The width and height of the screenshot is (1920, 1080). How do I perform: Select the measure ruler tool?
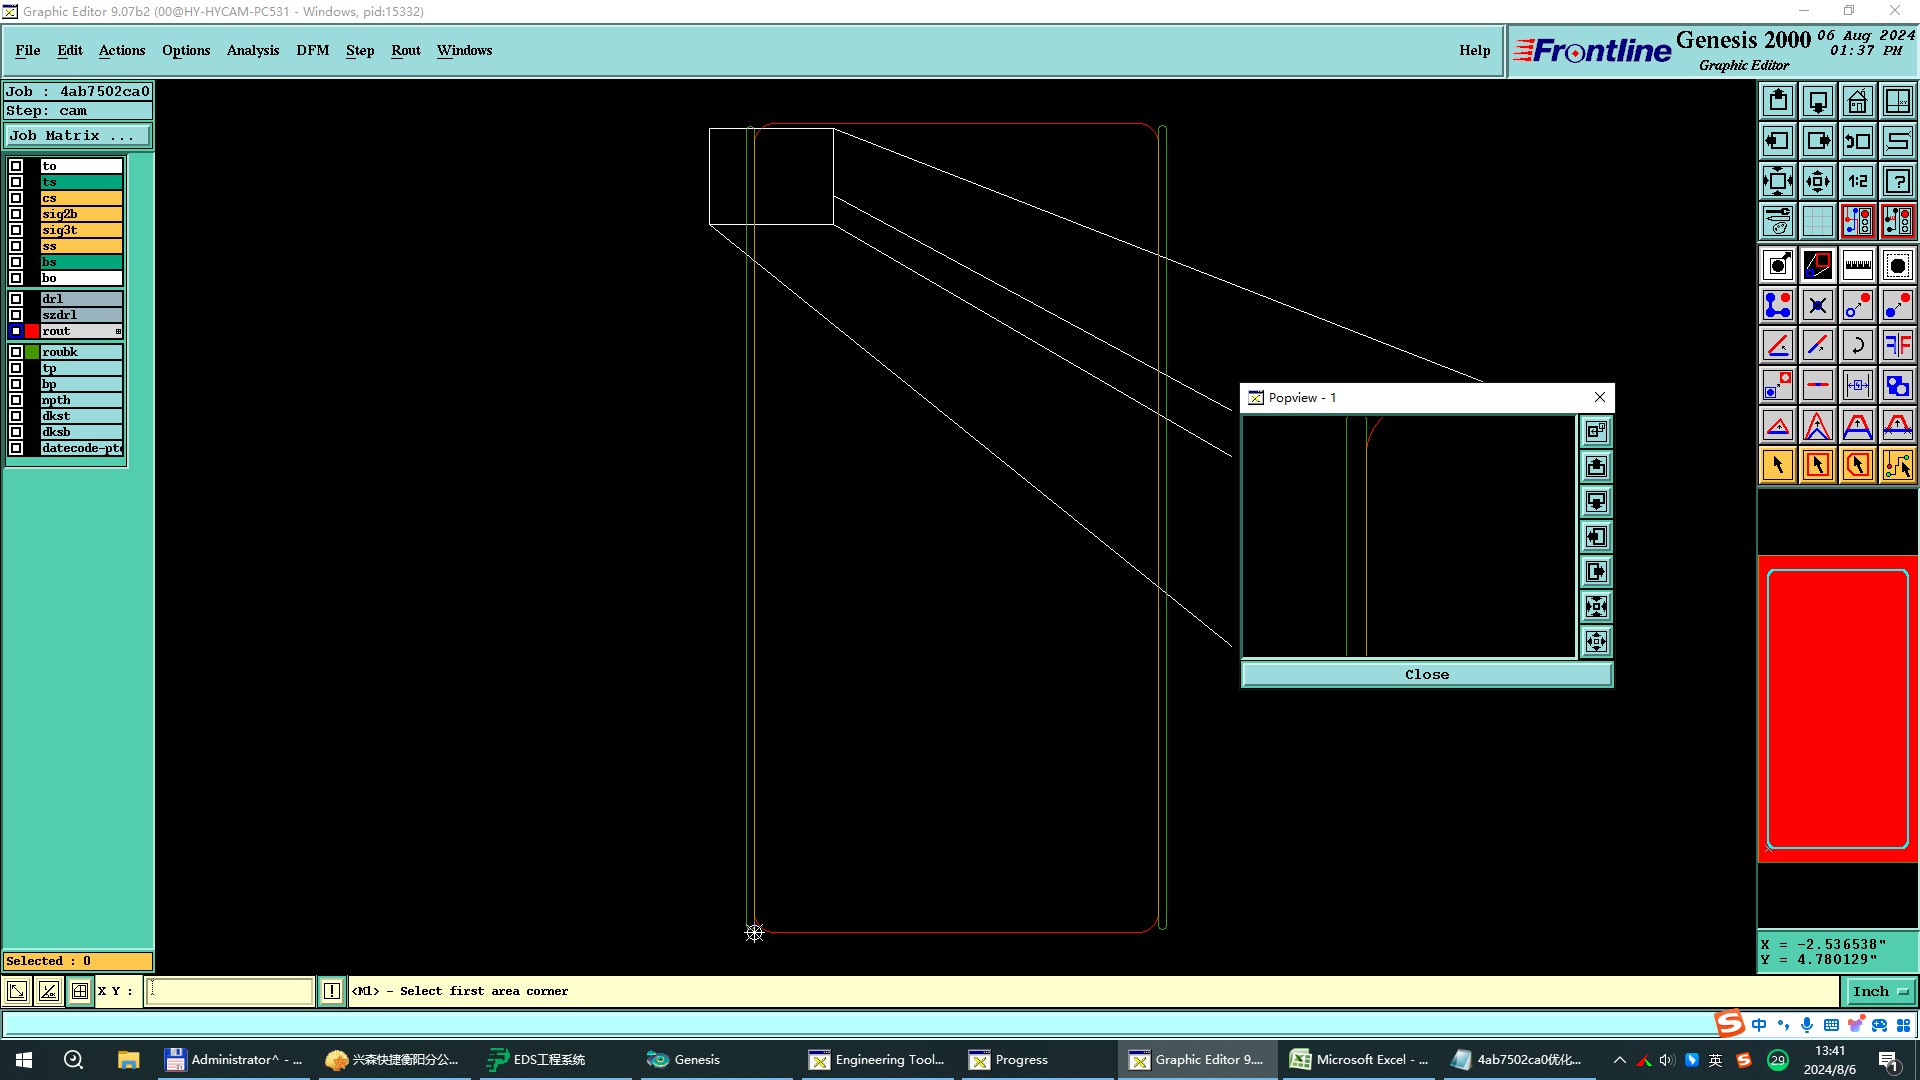pos(1857,265)
